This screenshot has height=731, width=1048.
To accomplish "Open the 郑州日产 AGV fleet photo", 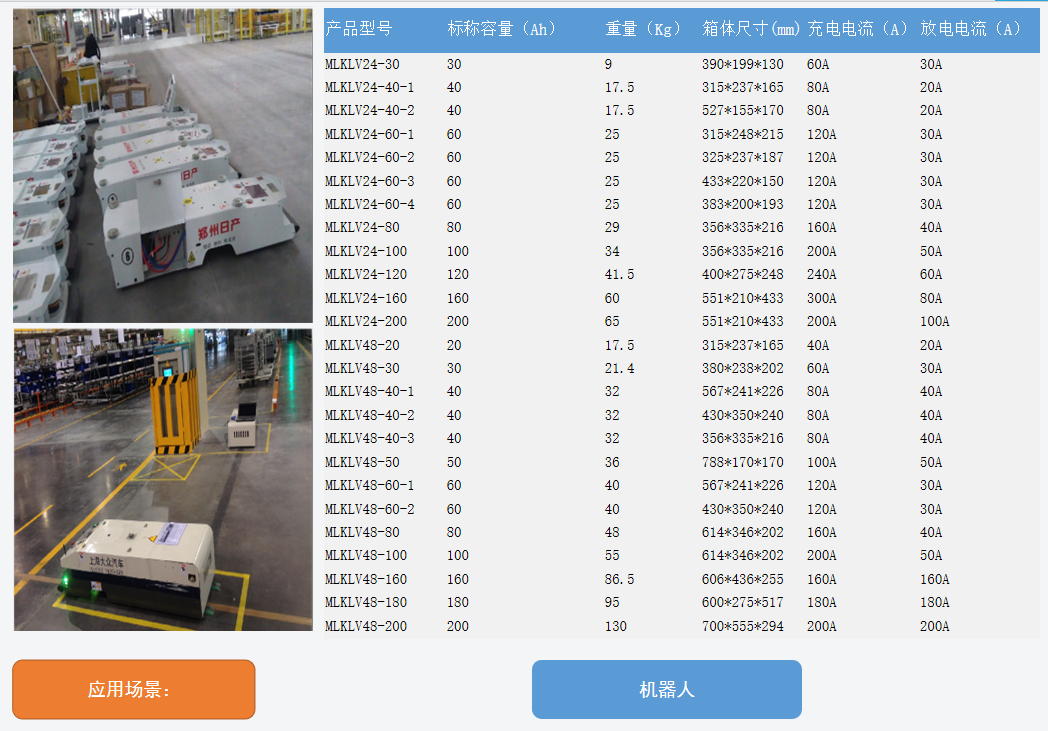I will click(x=162, y=166).
